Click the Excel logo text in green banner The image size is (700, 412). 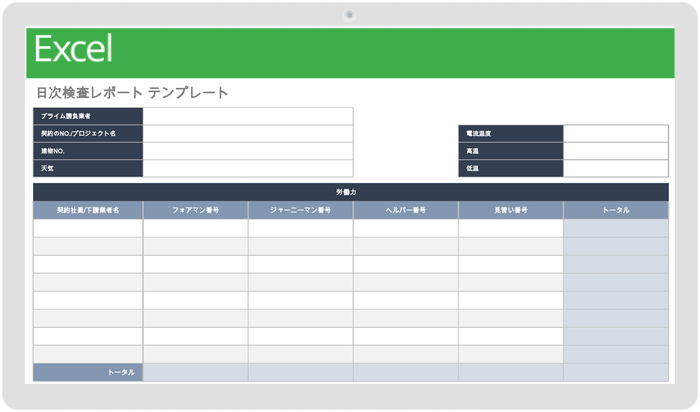[73, 49]
